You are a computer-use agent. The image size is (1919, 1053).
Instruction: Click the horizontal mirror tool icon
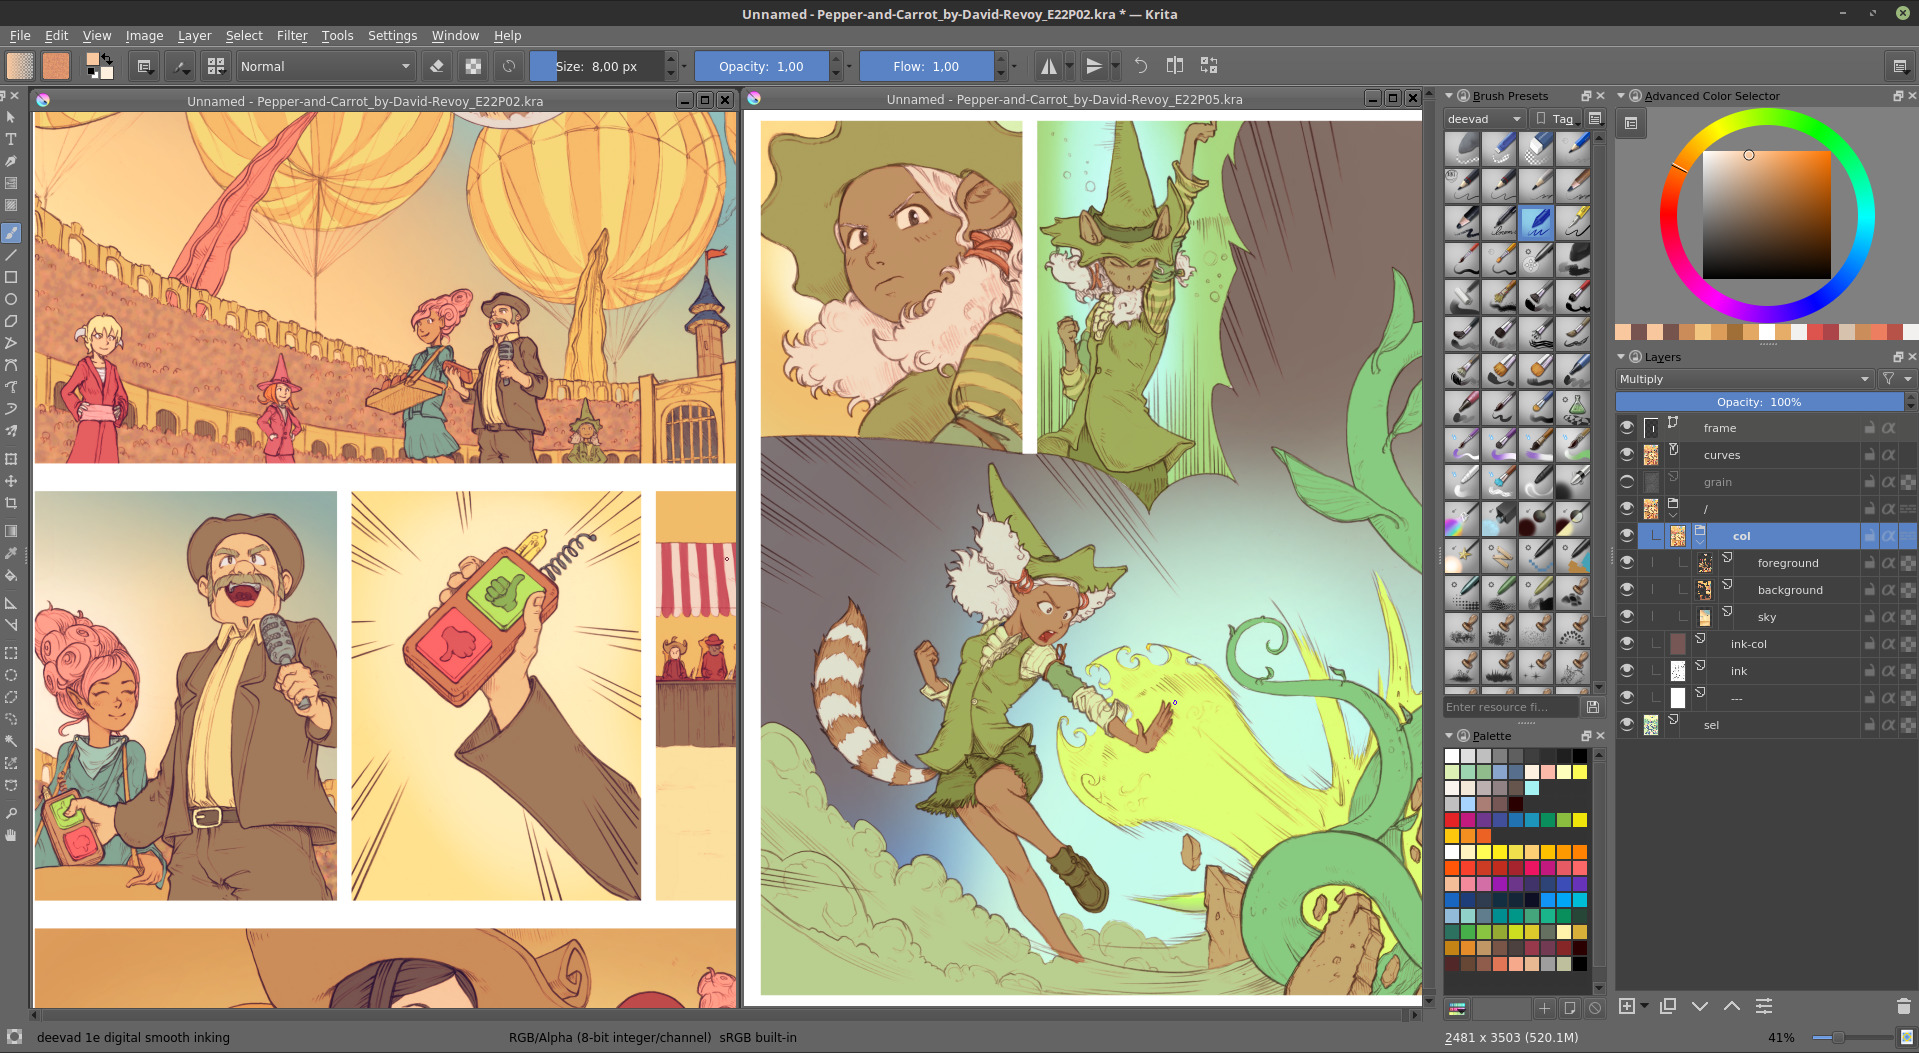[x=1048, y=66]
